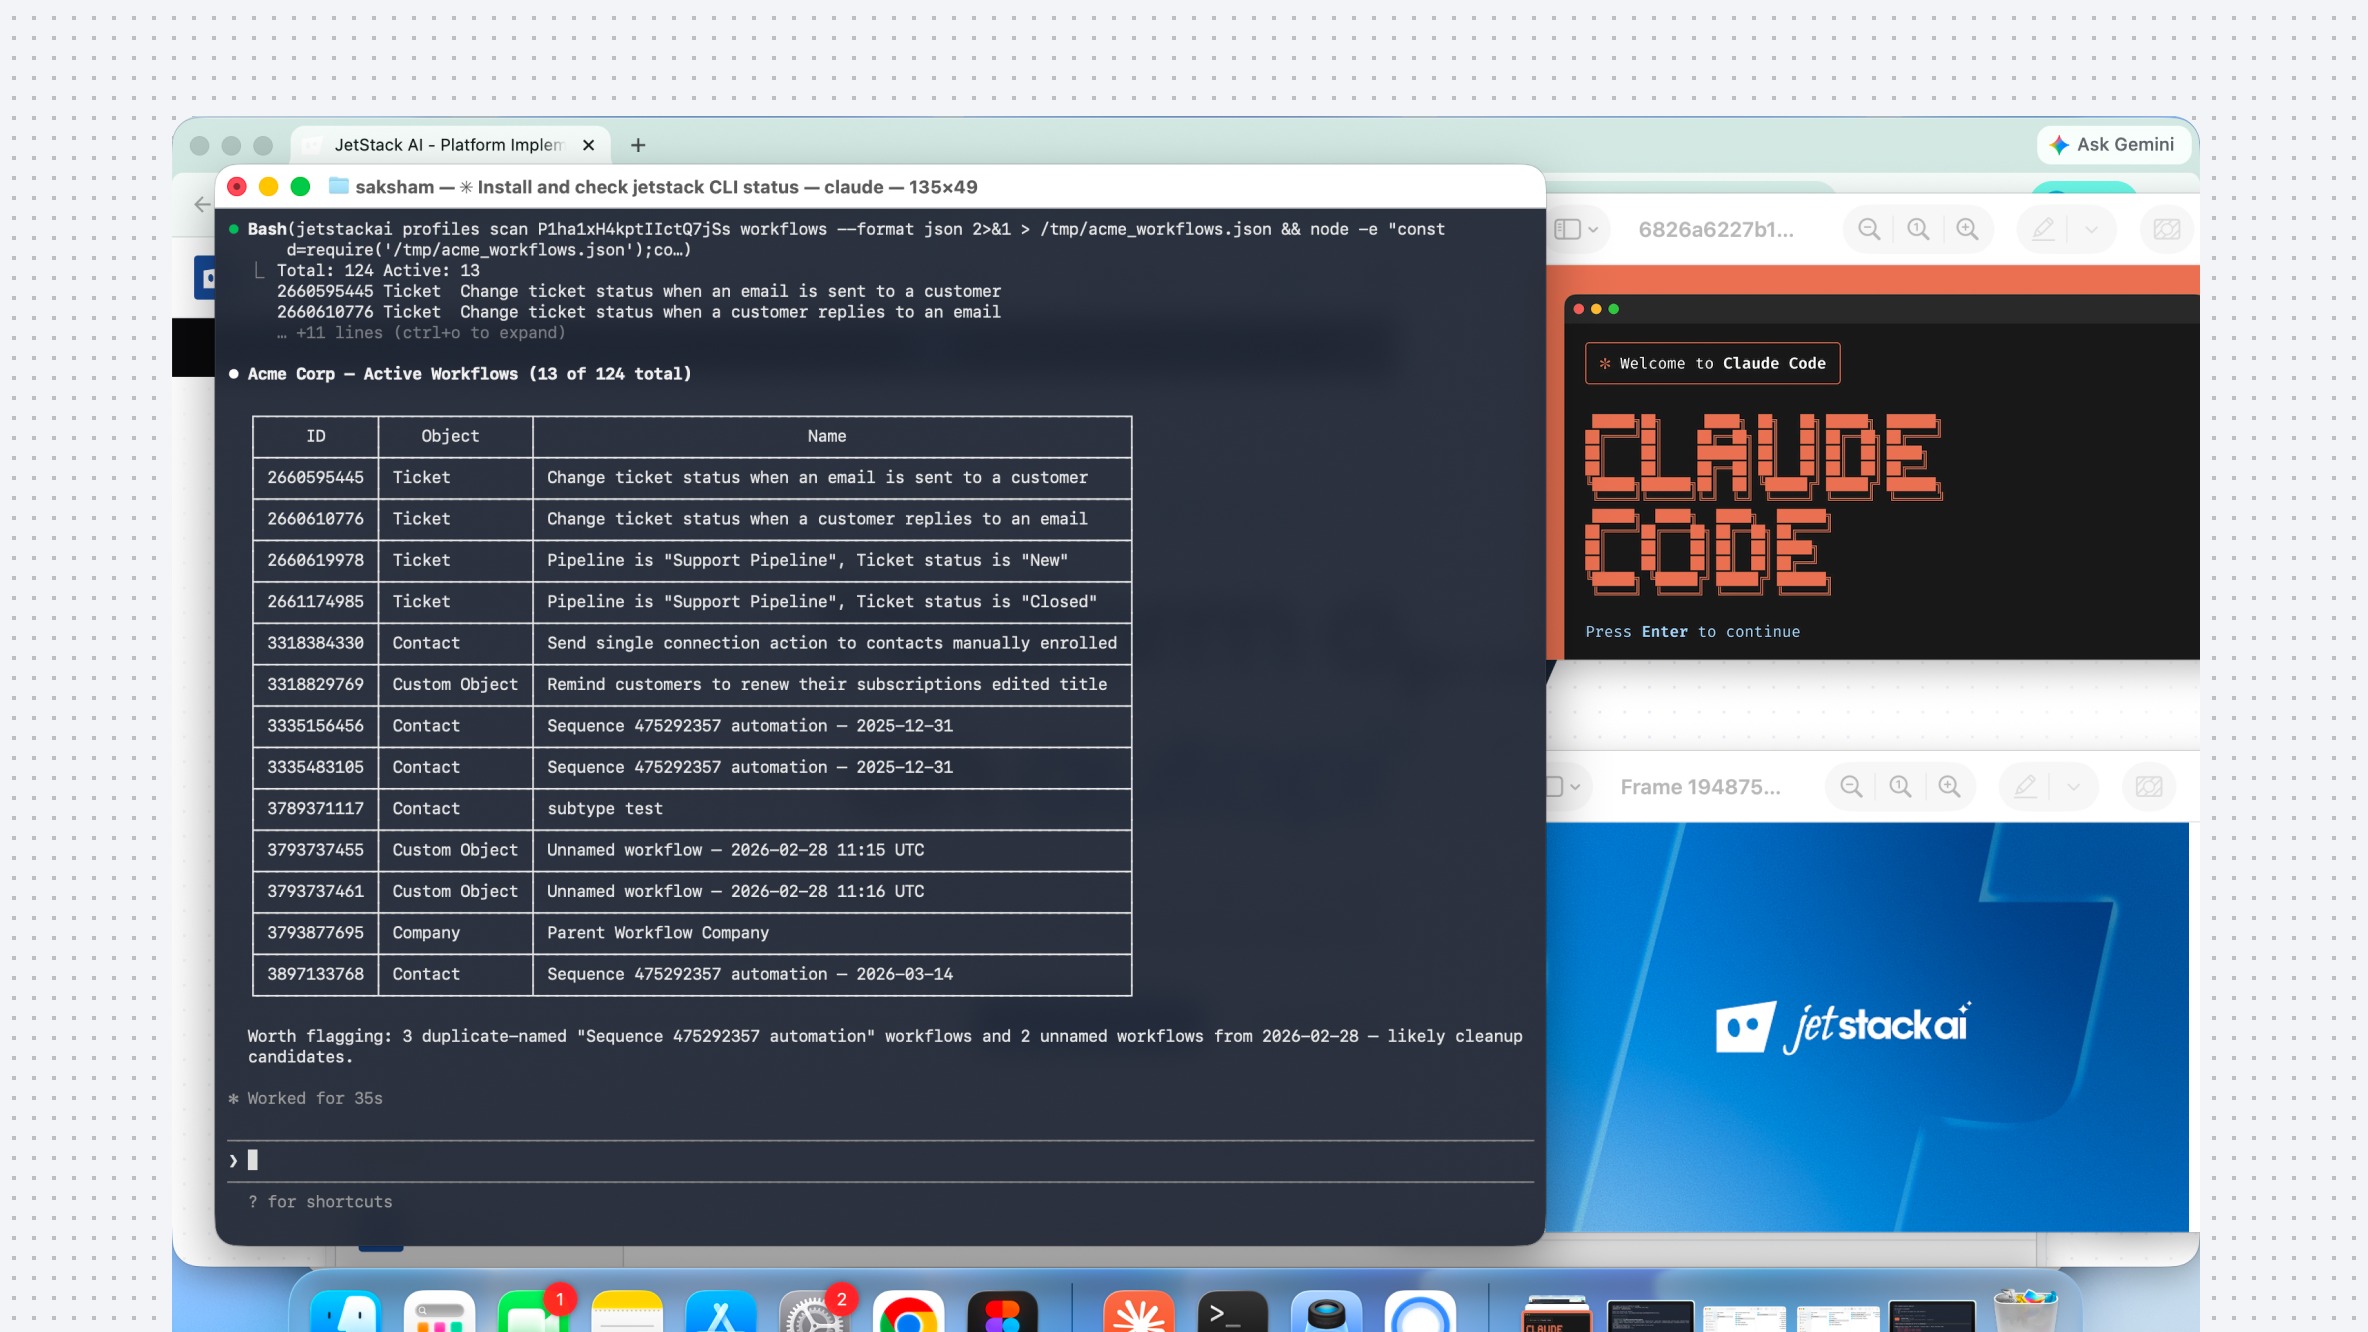The height and width of the screenshot is (1332, 2368).
Task: Focus the terminal prompt input line
Action: point(880,1160)
